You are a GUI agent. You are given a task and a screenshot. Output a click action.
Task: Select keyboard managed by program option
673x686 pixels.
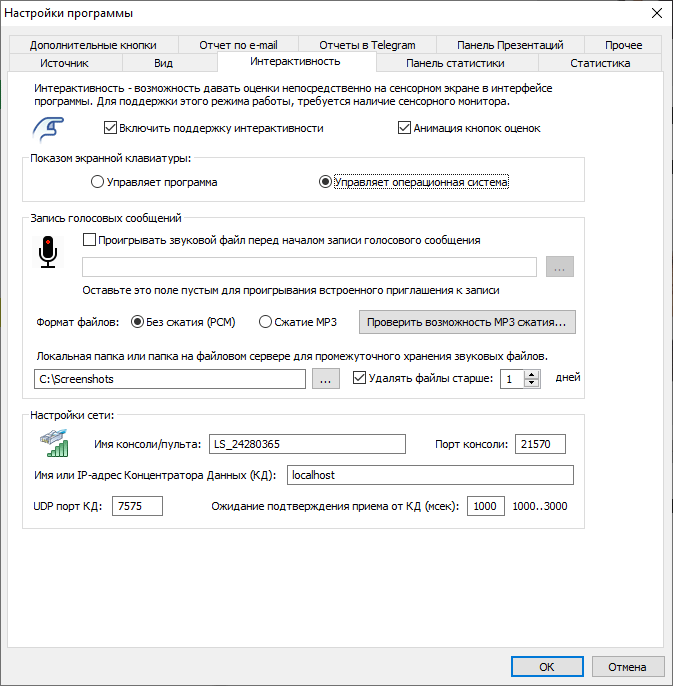97,182
